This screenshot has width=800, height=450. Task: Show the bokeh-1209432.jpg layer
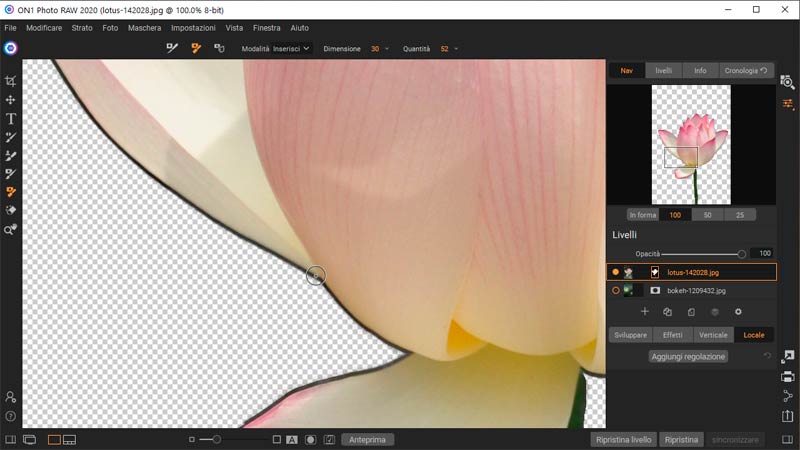615,290
